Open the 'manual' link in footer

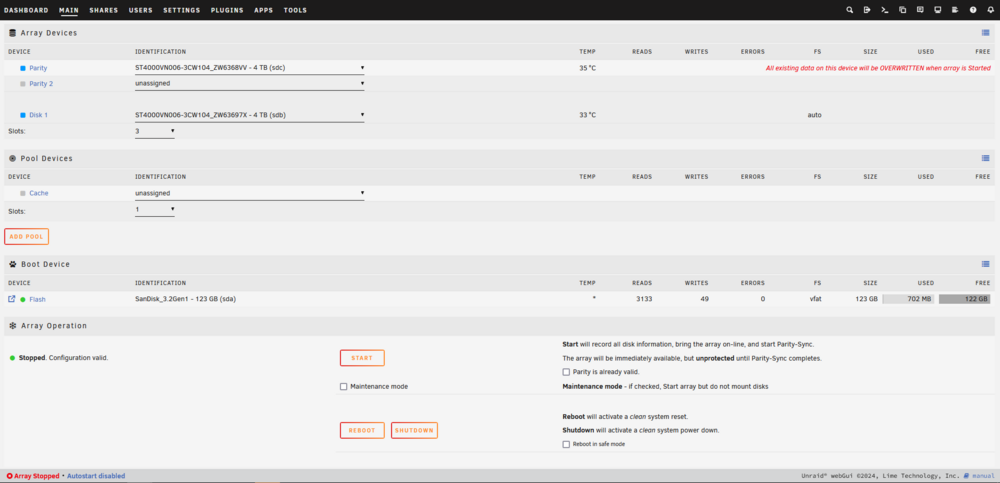click(983, 476)
